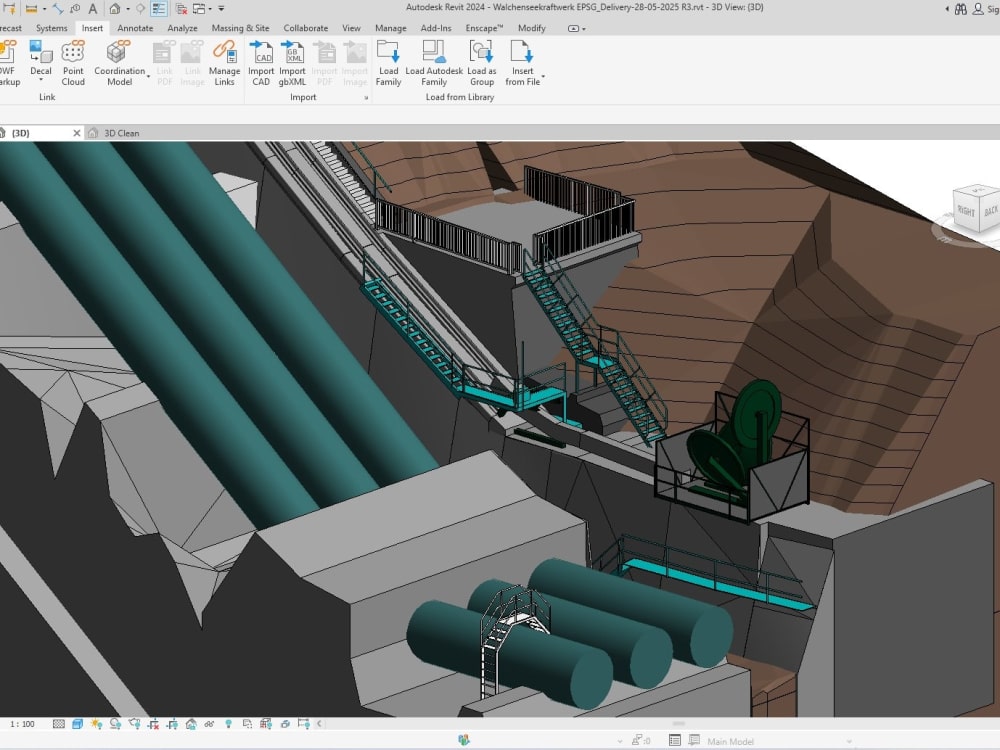Click the search binoculars icon in title bar
Viewport: 1000px width, 750px height.
click(960, 9)
